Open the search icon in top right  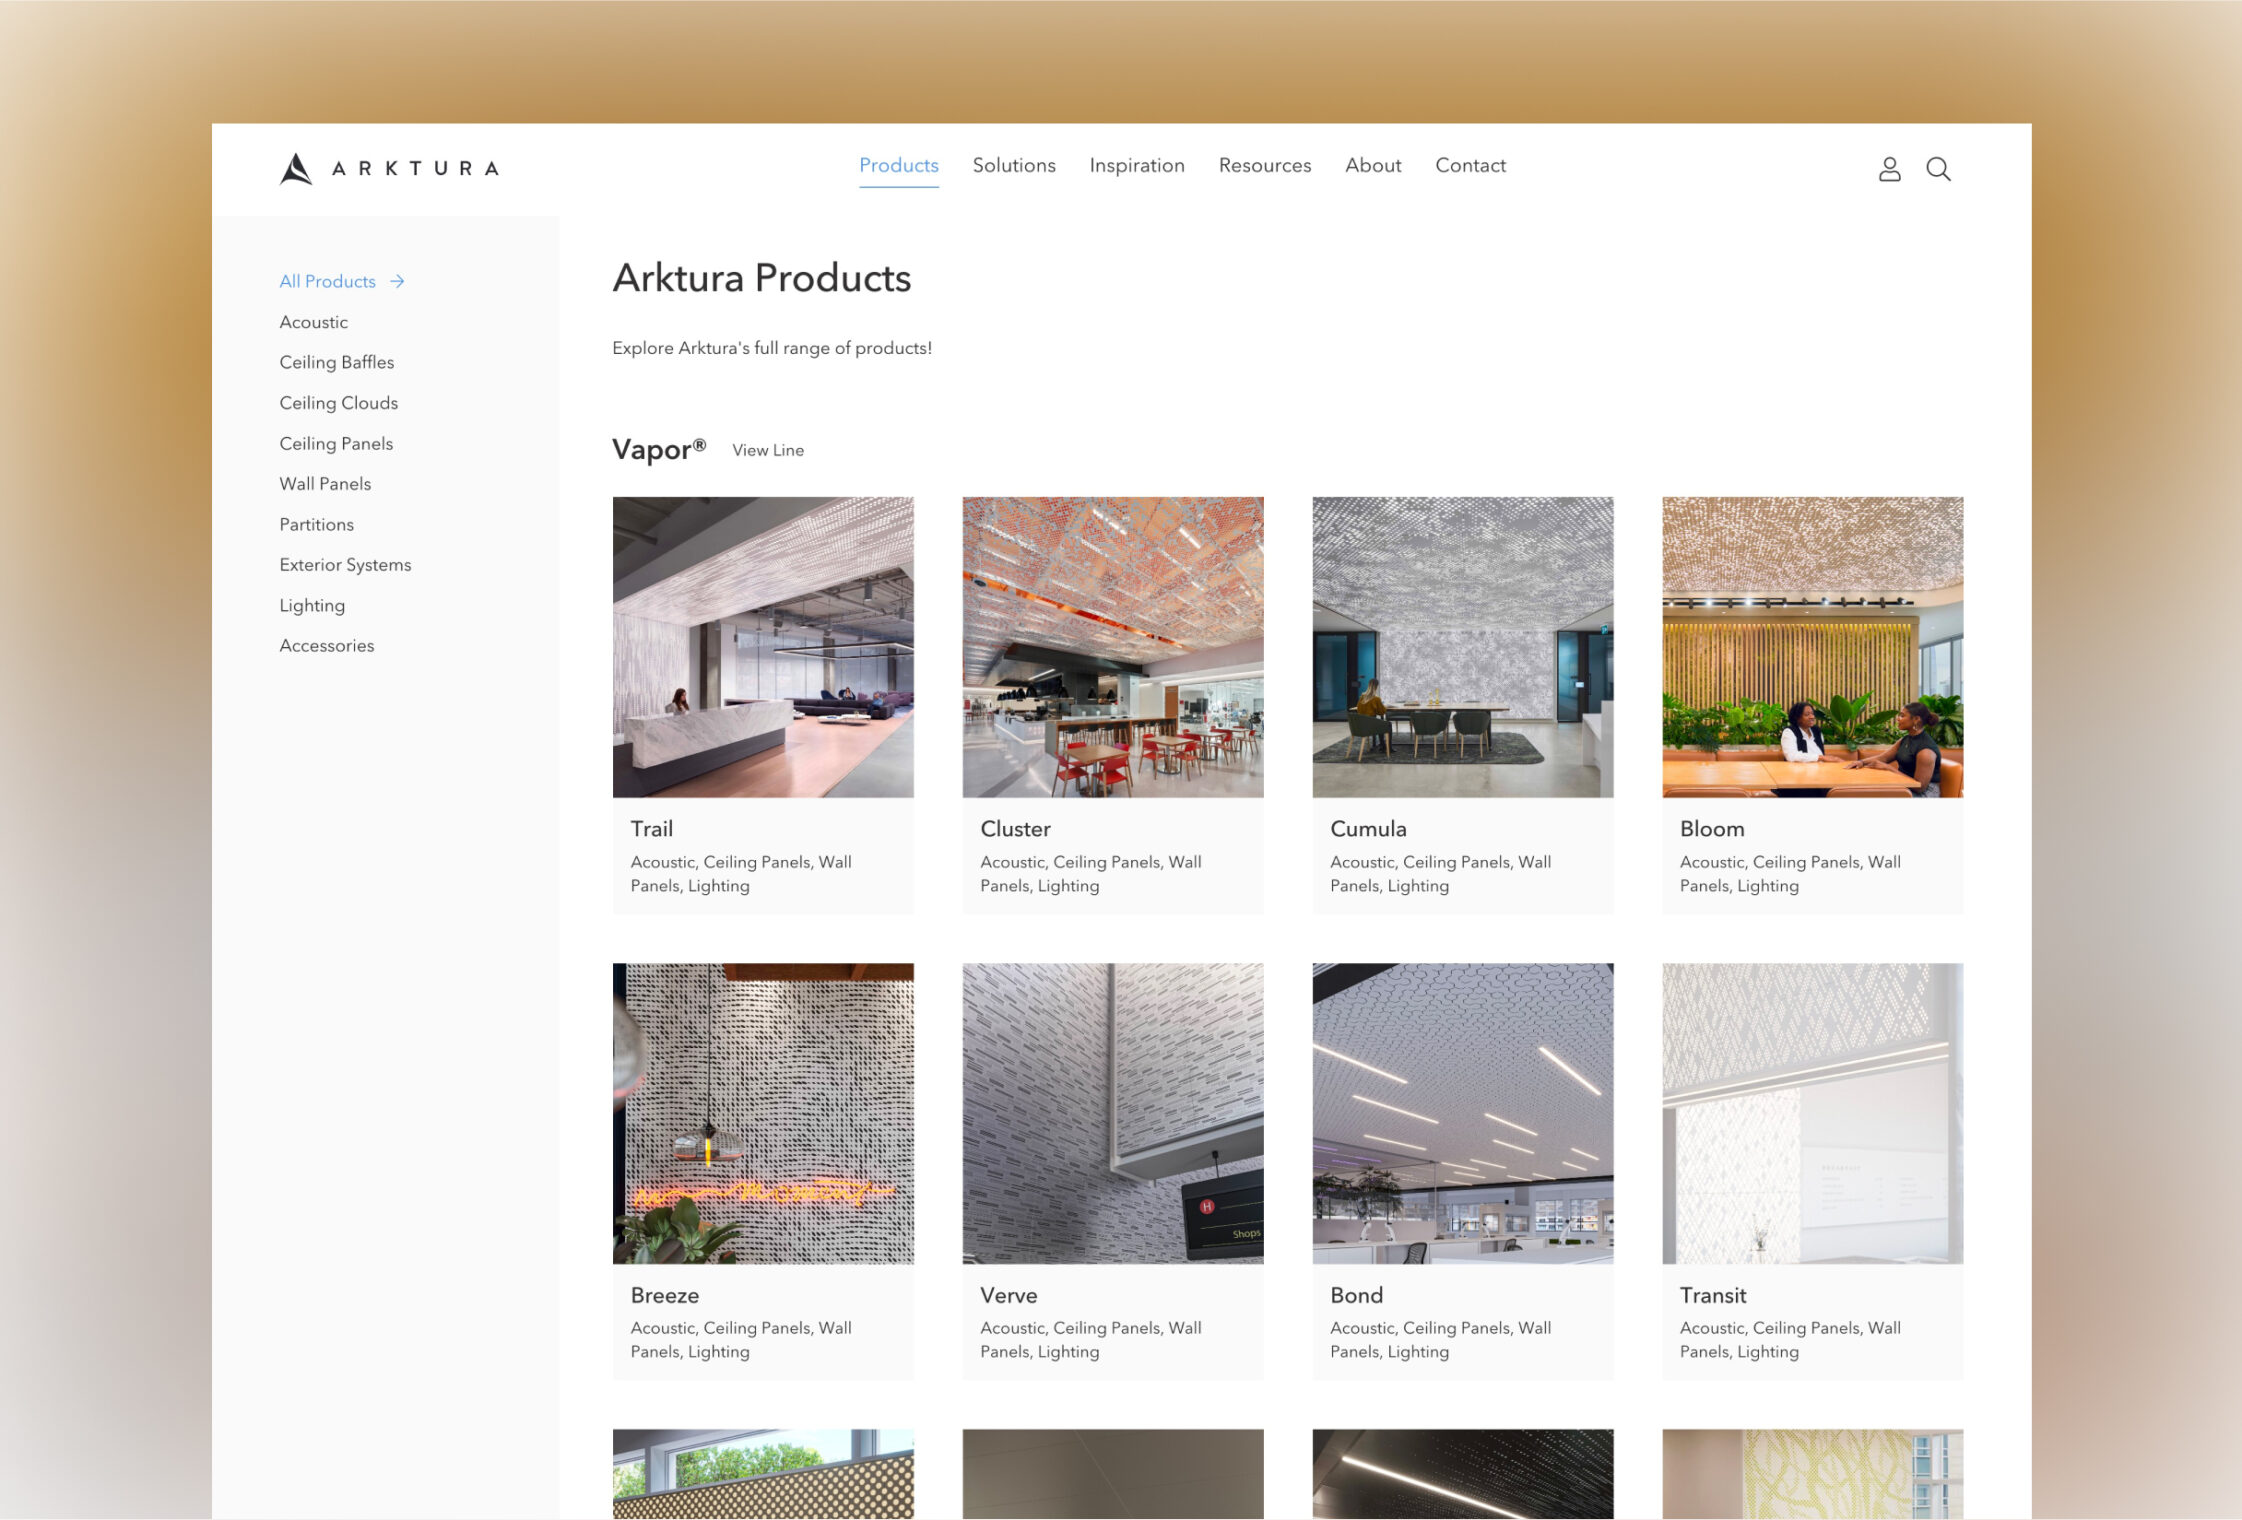pos(1938,169)
